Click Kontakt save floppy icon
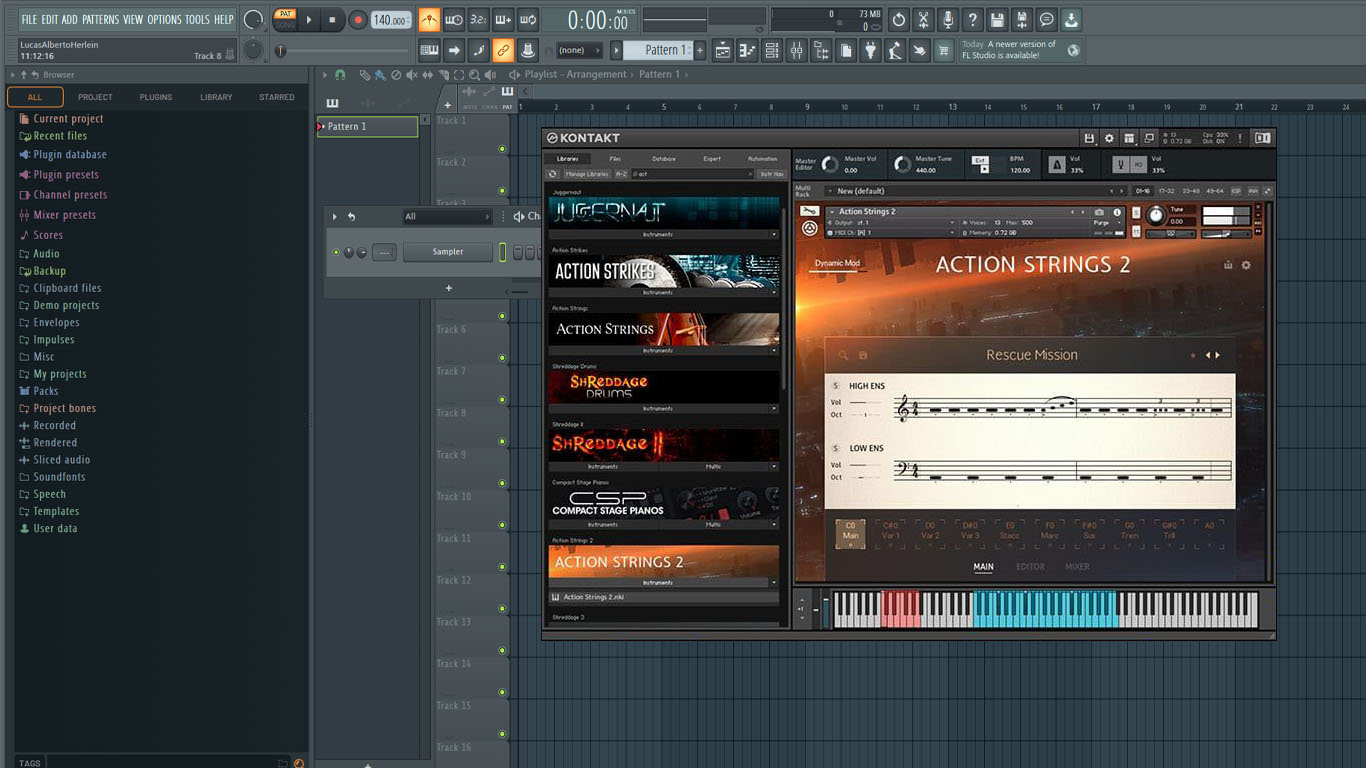Image resolution: width=1366 pixels, height=768 pixels. tap(1089, 138)
